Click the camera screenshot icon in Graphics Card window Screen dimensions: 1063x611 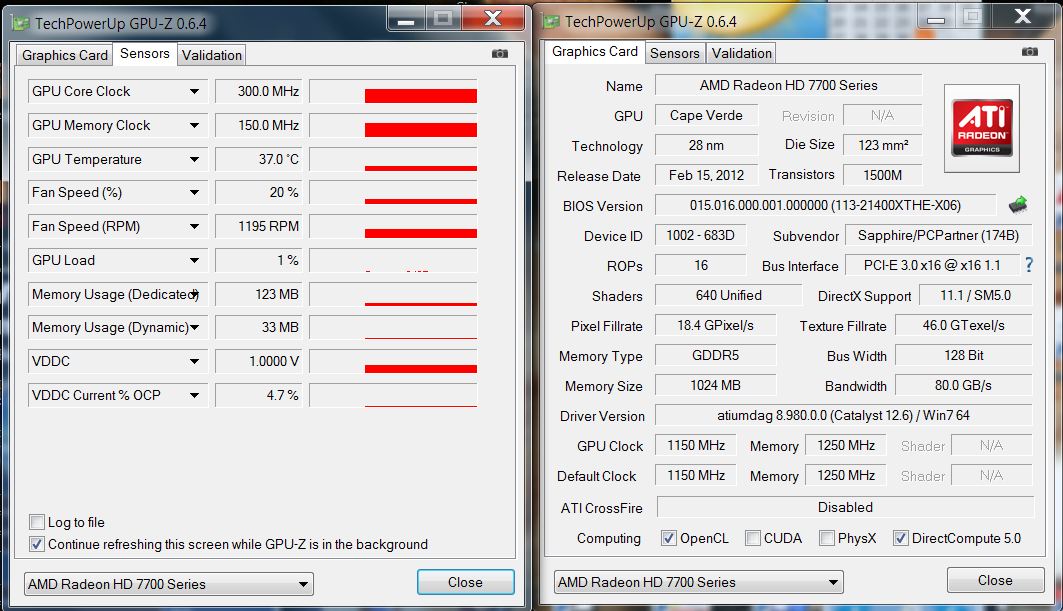(1030, 52)
